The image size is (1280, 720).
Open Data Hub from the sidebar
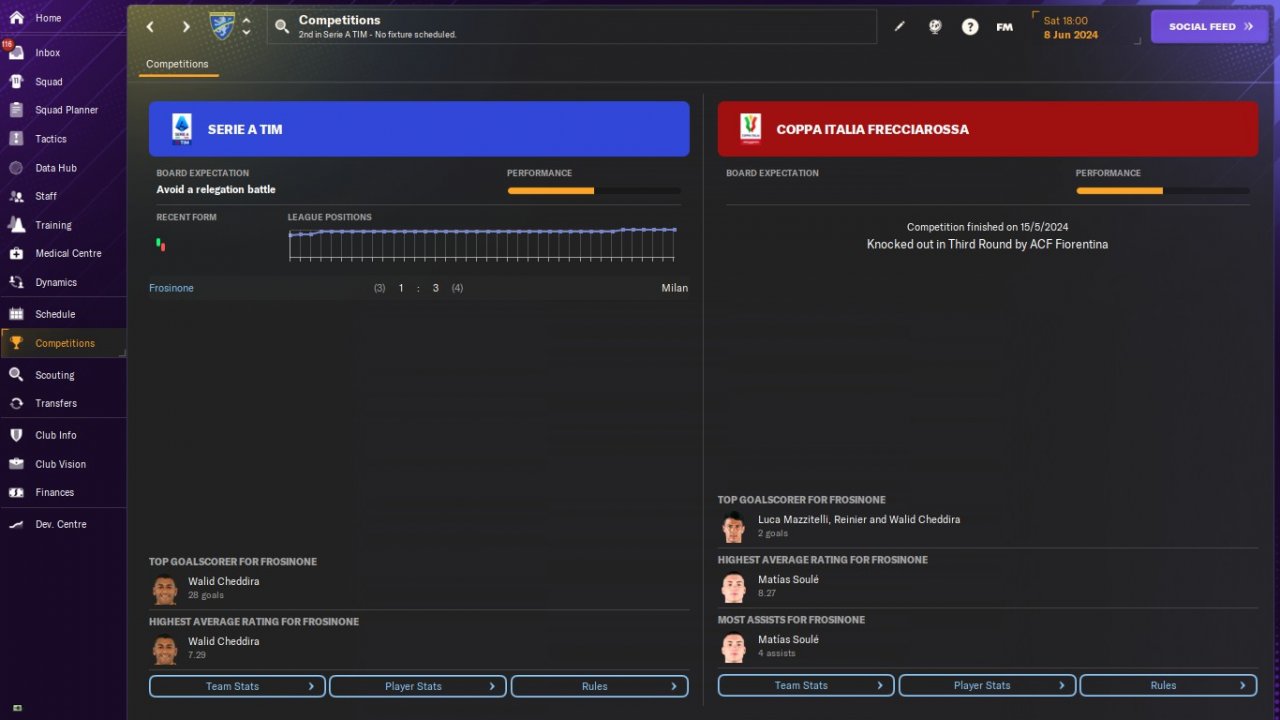pos(63,168)
